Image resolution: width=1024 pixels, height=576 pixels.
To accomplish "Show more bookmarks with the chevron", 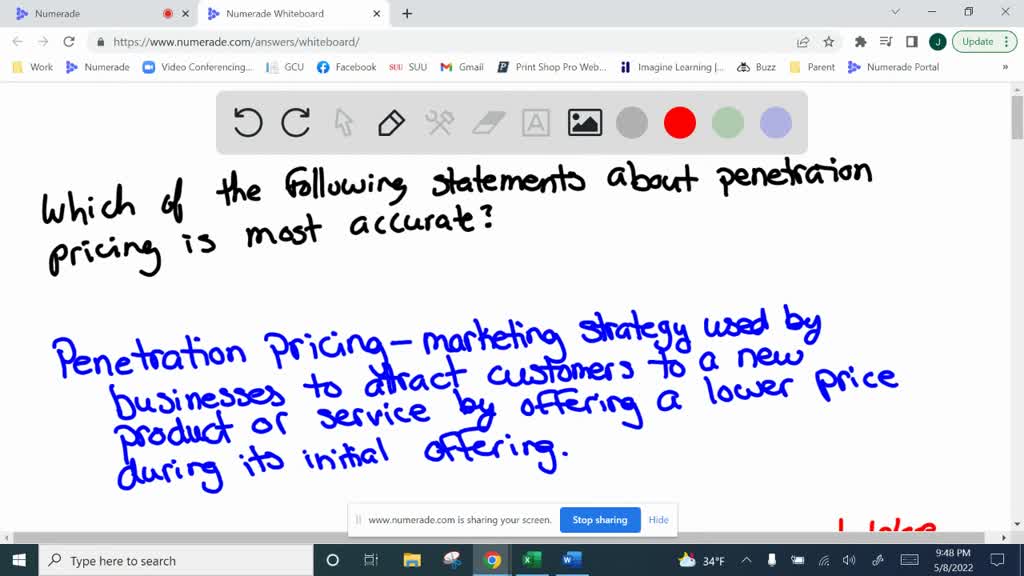I will (1005, 67).
